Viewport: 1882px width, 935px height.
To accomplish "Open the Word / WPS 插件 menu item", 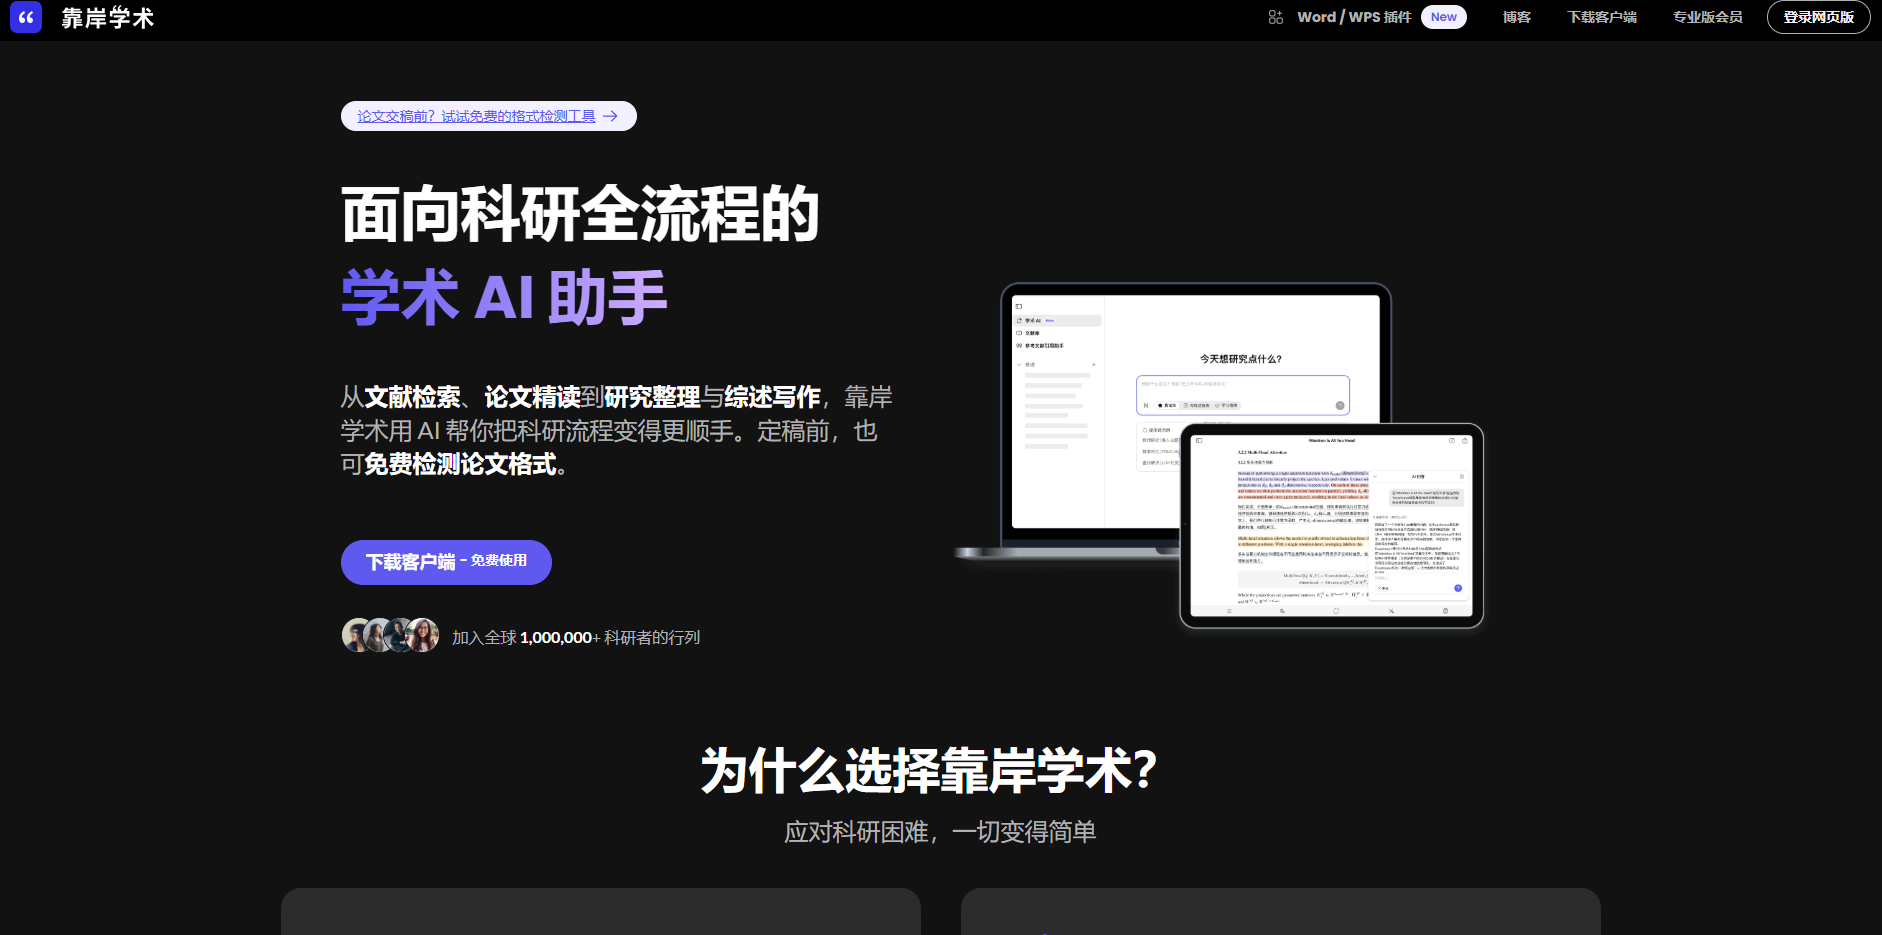I will click(x=1354, y=17).
